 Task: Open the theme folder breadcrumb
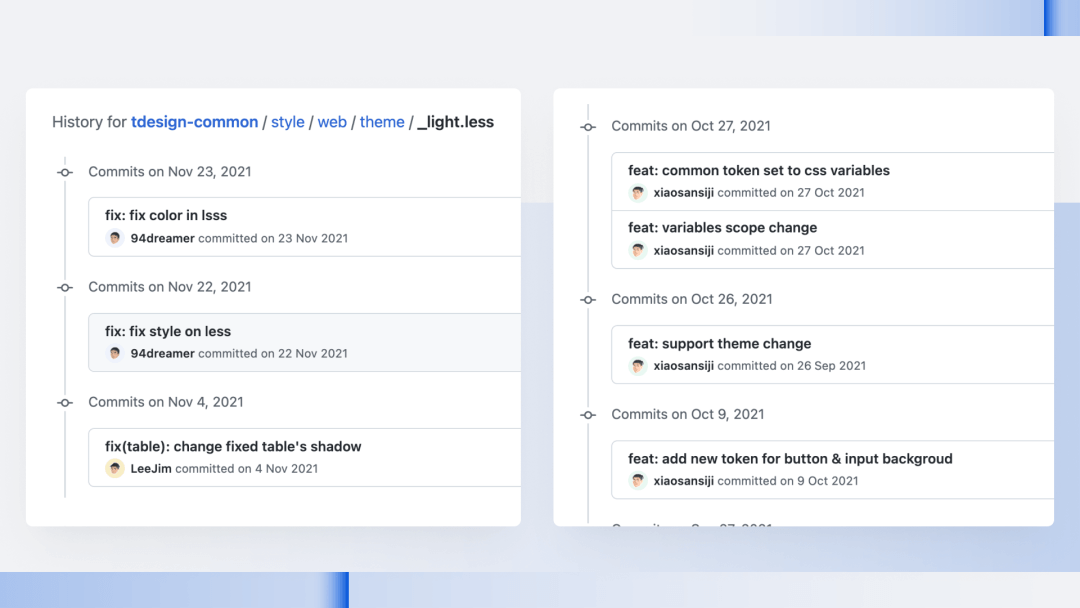click(382, 122)
